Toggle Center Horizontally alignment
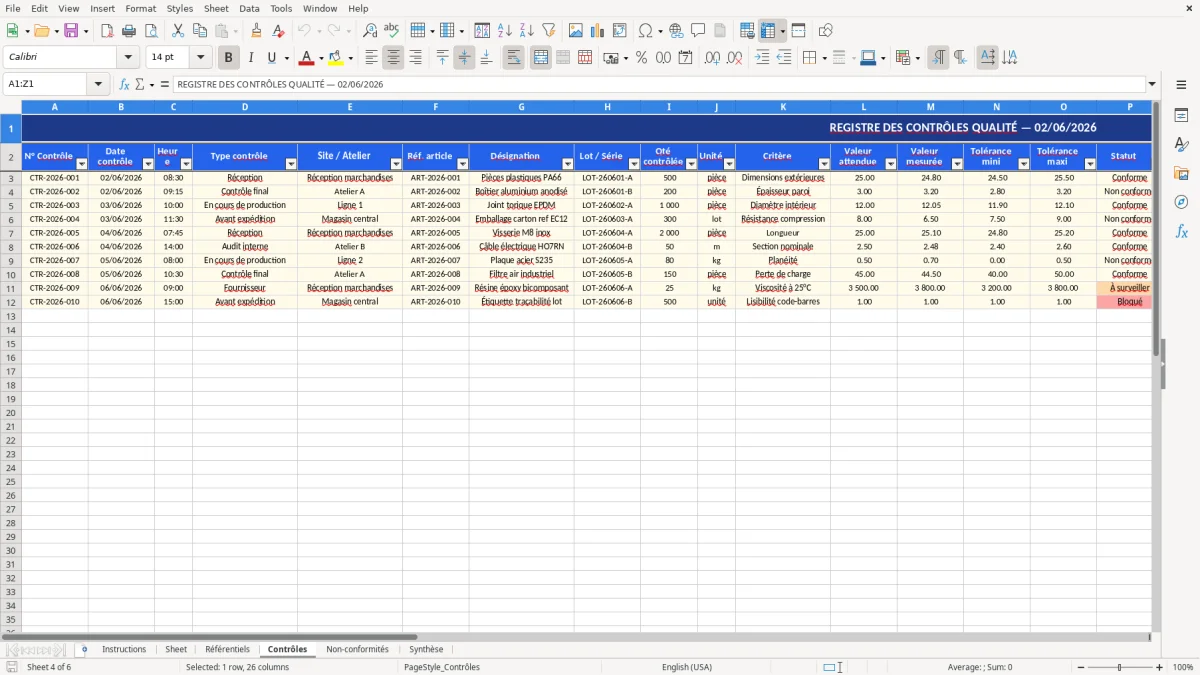This screenshot has height=675, width=1200. click(x=393, y=58)
